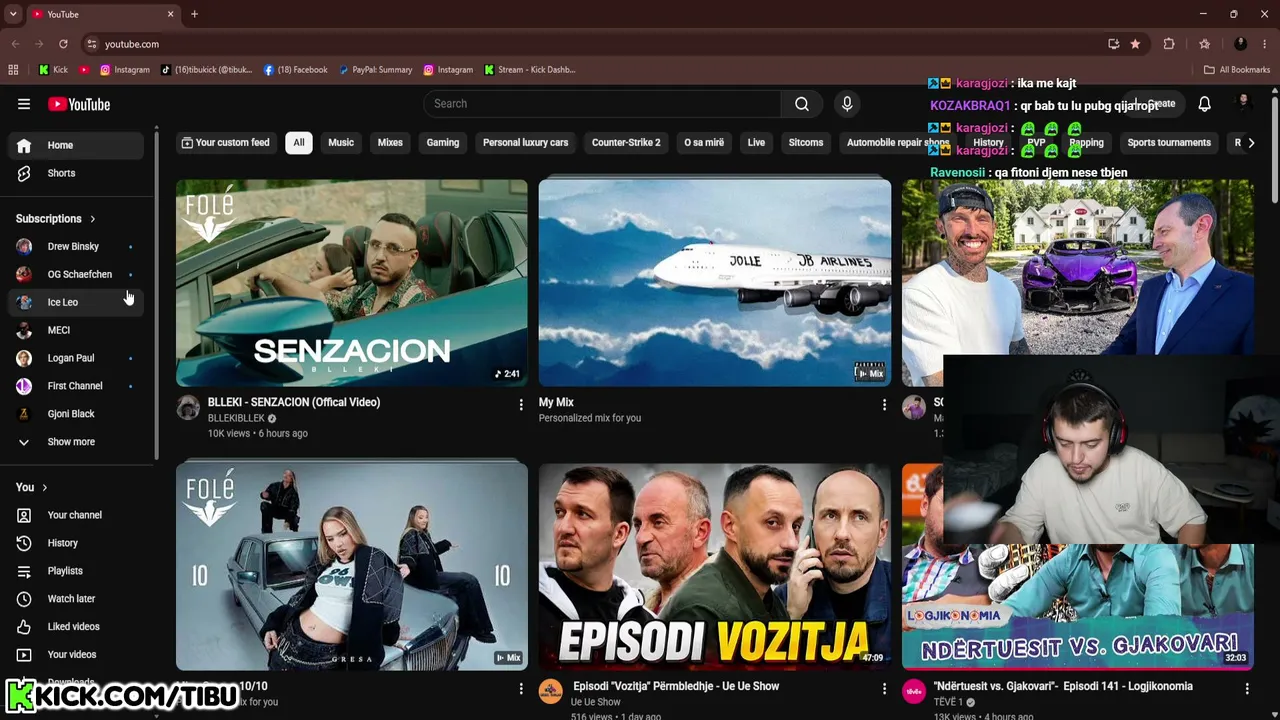Screen dimensions: 1280x720
Task: Reload the page in Chrome
Action: pos(63,44)
